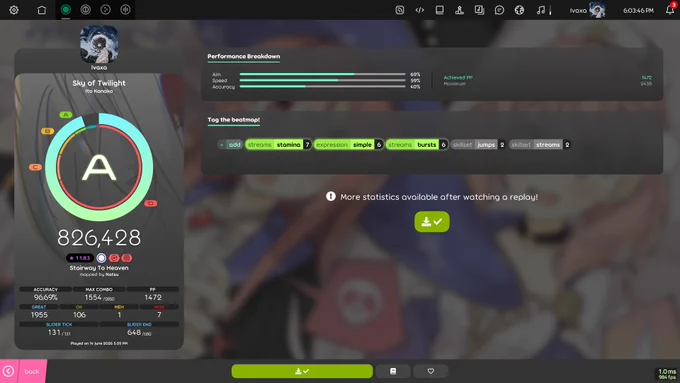680x383 pixels.
Task: Click the Slider Tick value 131
Action: 54,332
